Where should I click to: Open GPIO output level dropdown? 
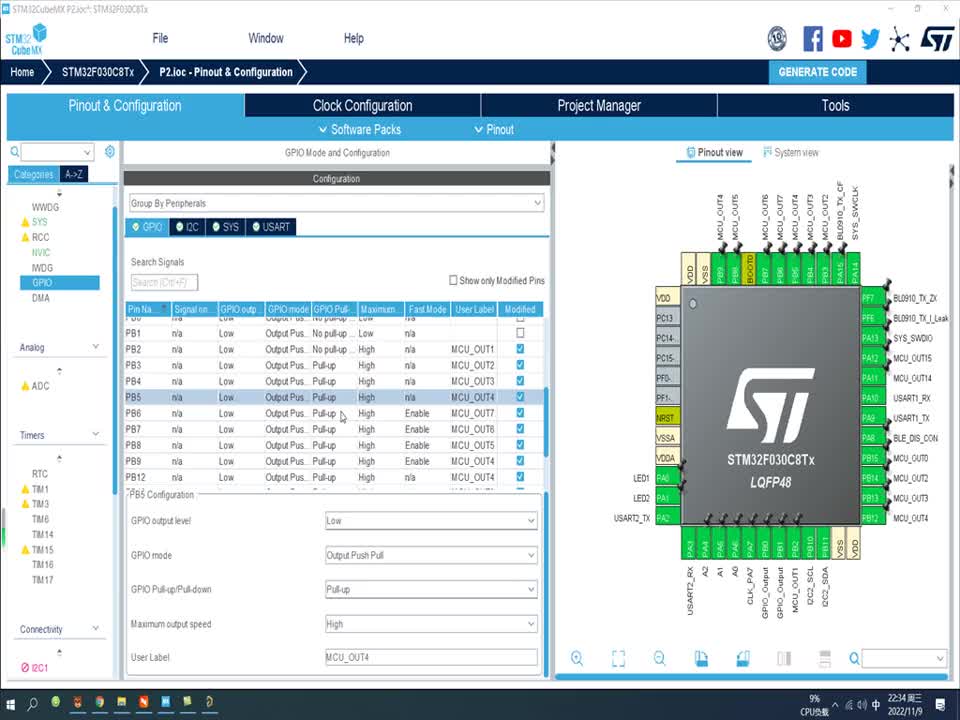[431, 520]
